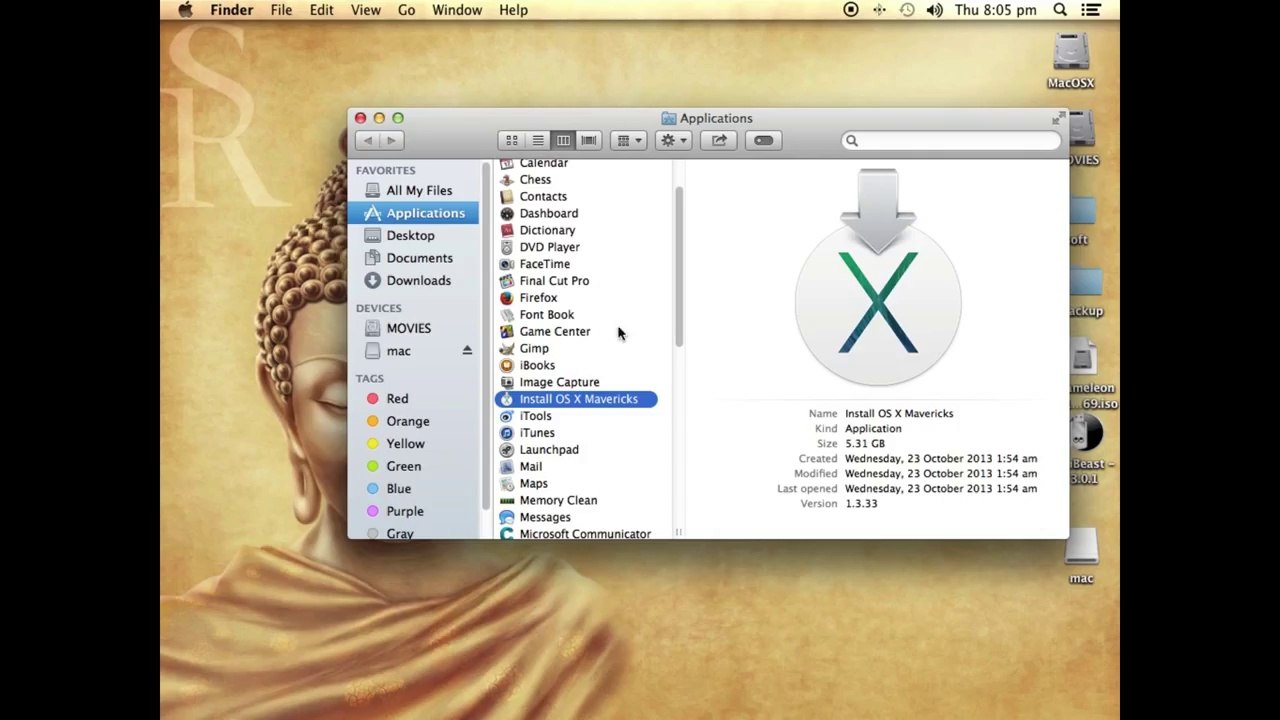Image resolution: width=1280 pixels, height=720 pixels.
Task: Open the Action gear dropdown menu
Action: [673, 141]
